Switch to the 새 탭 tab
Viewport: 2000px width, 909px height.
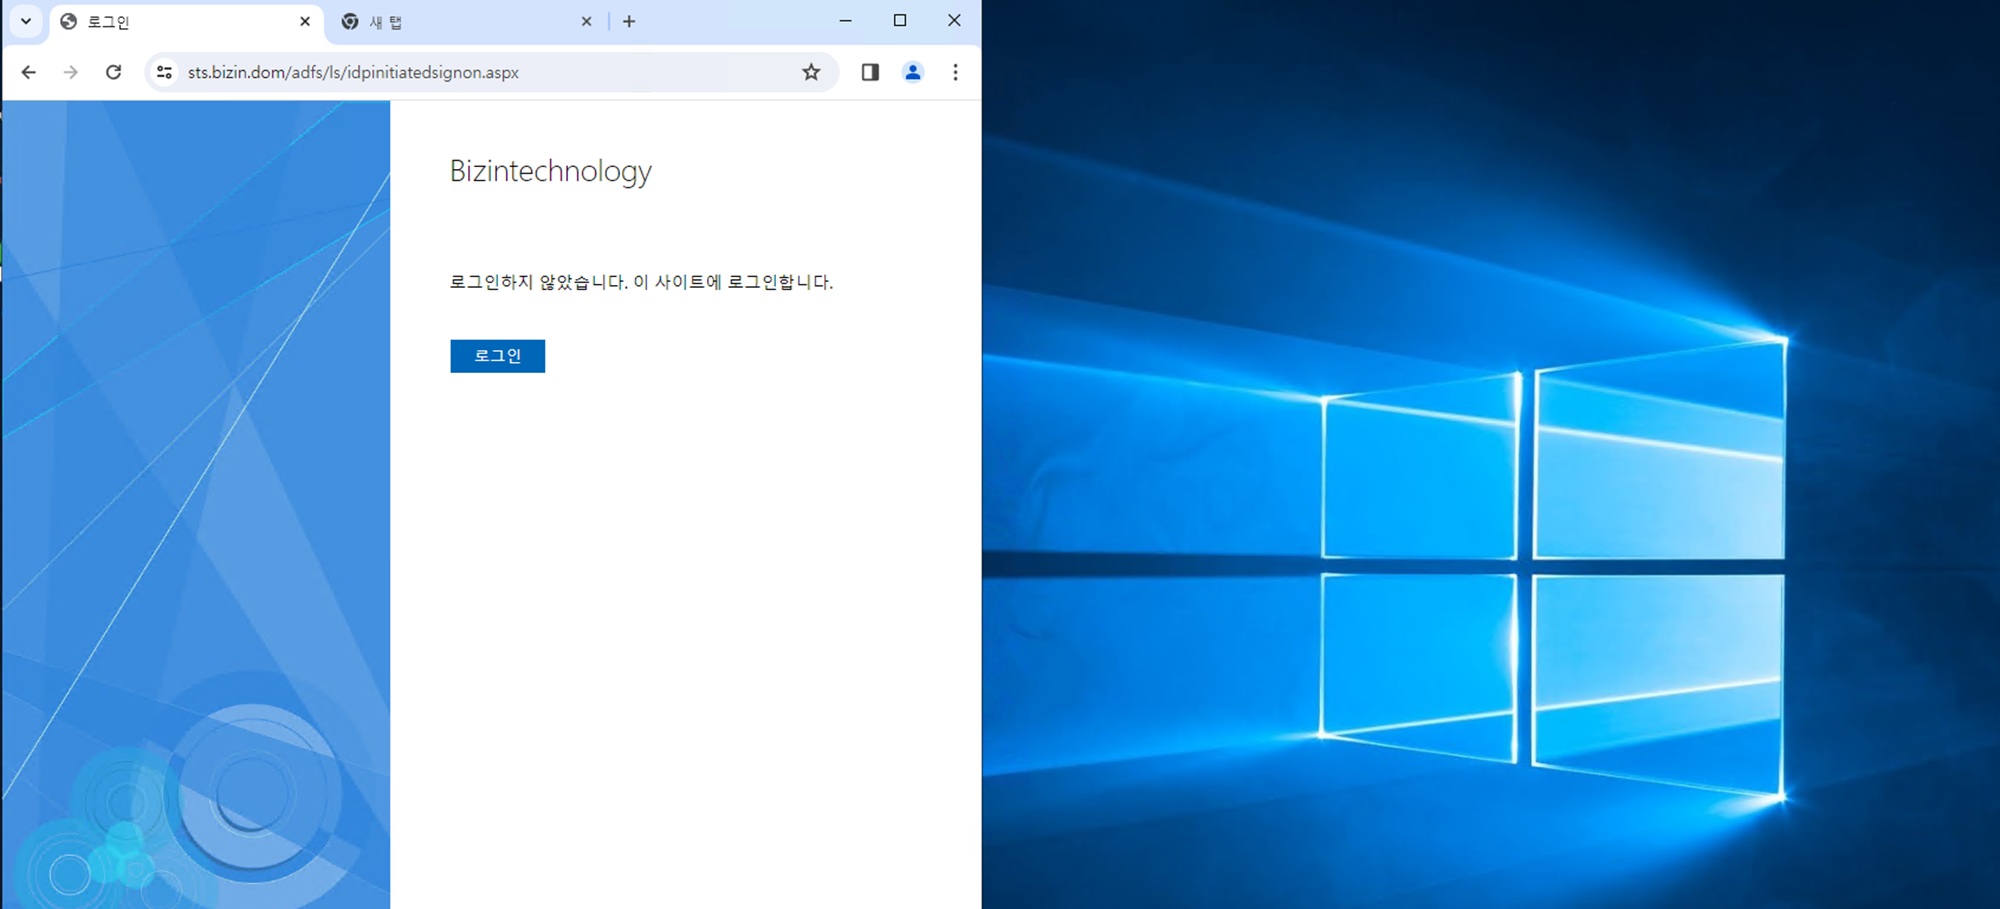pyautogui.click(x=466, y=22)
